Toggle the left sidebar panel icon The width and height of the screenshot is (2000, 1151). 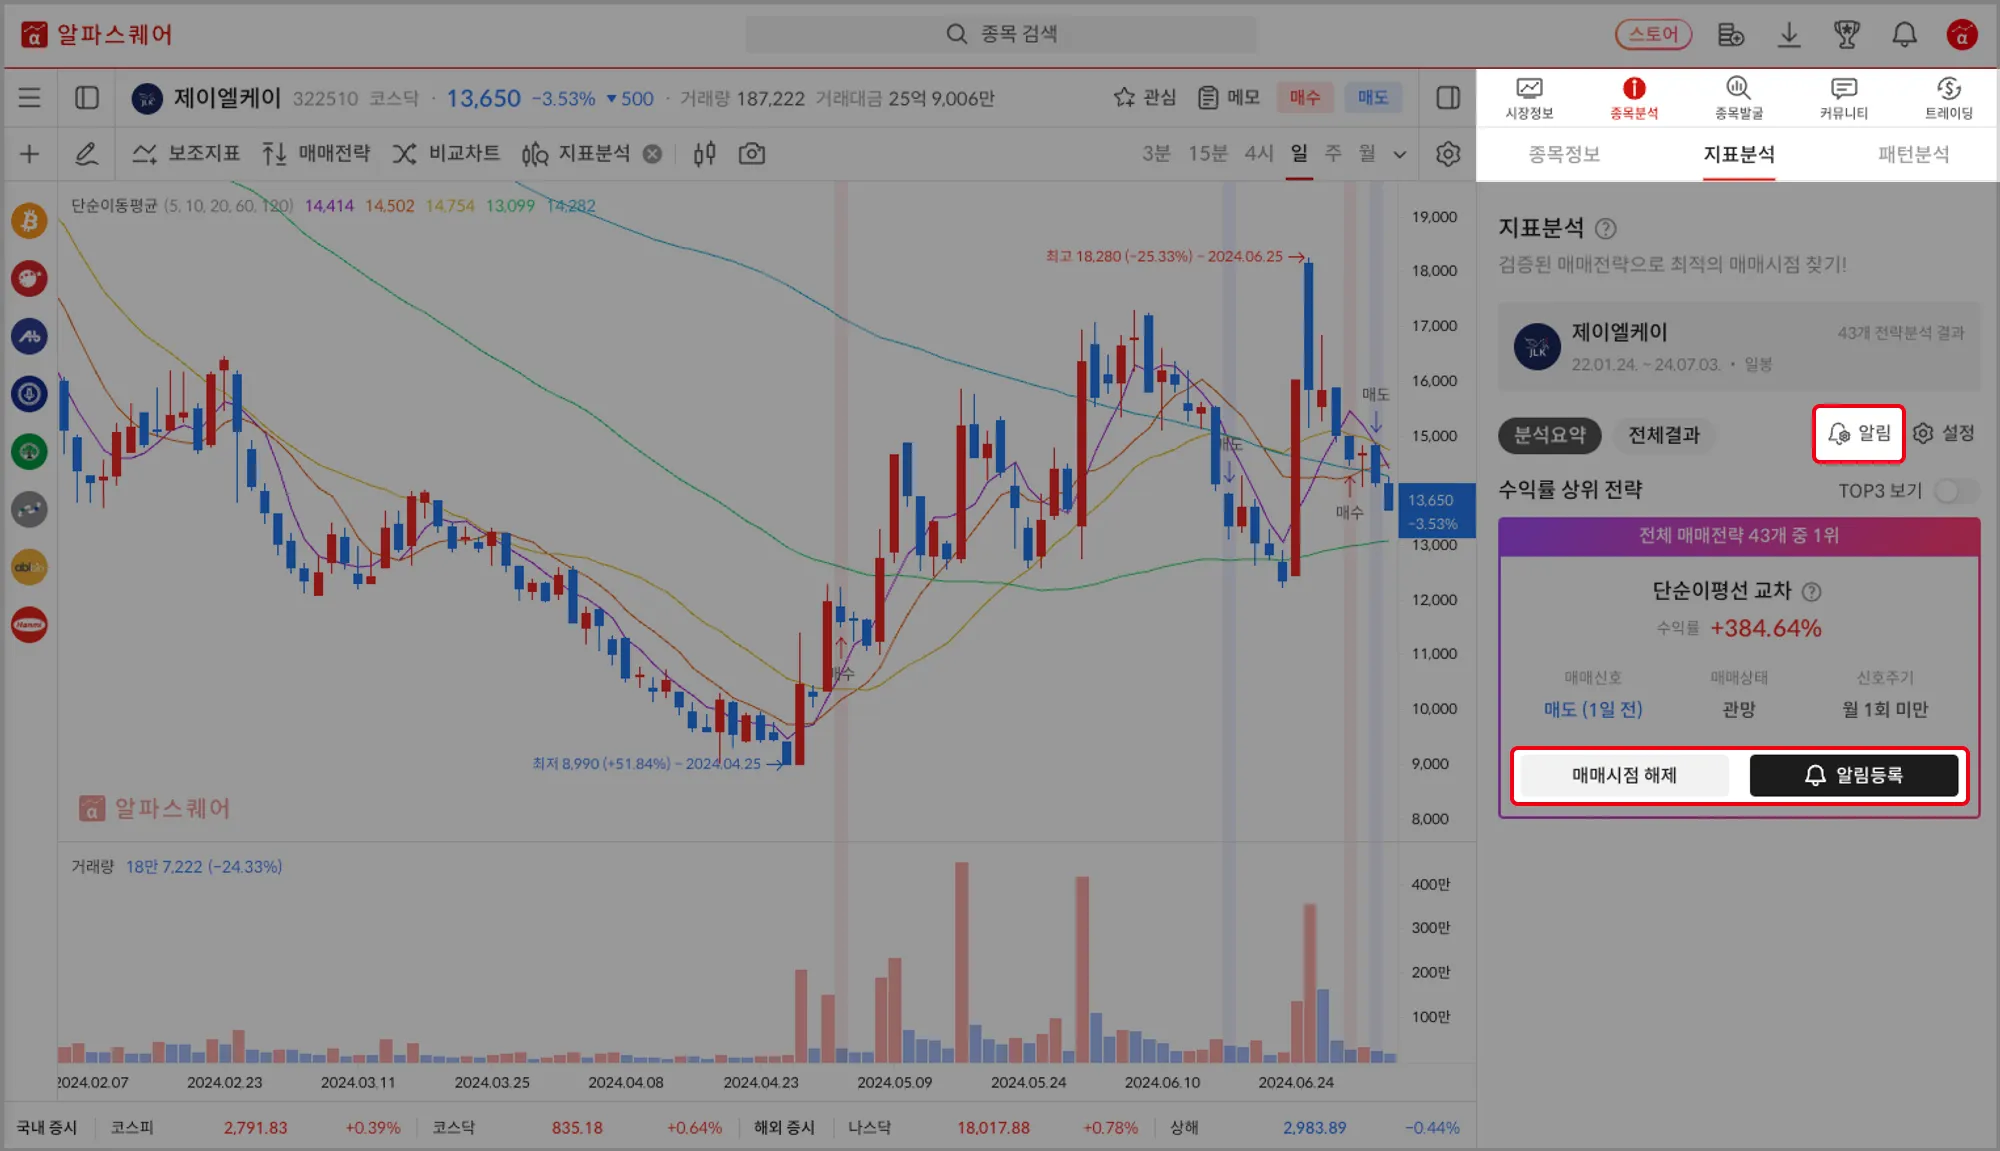(87, 98)
